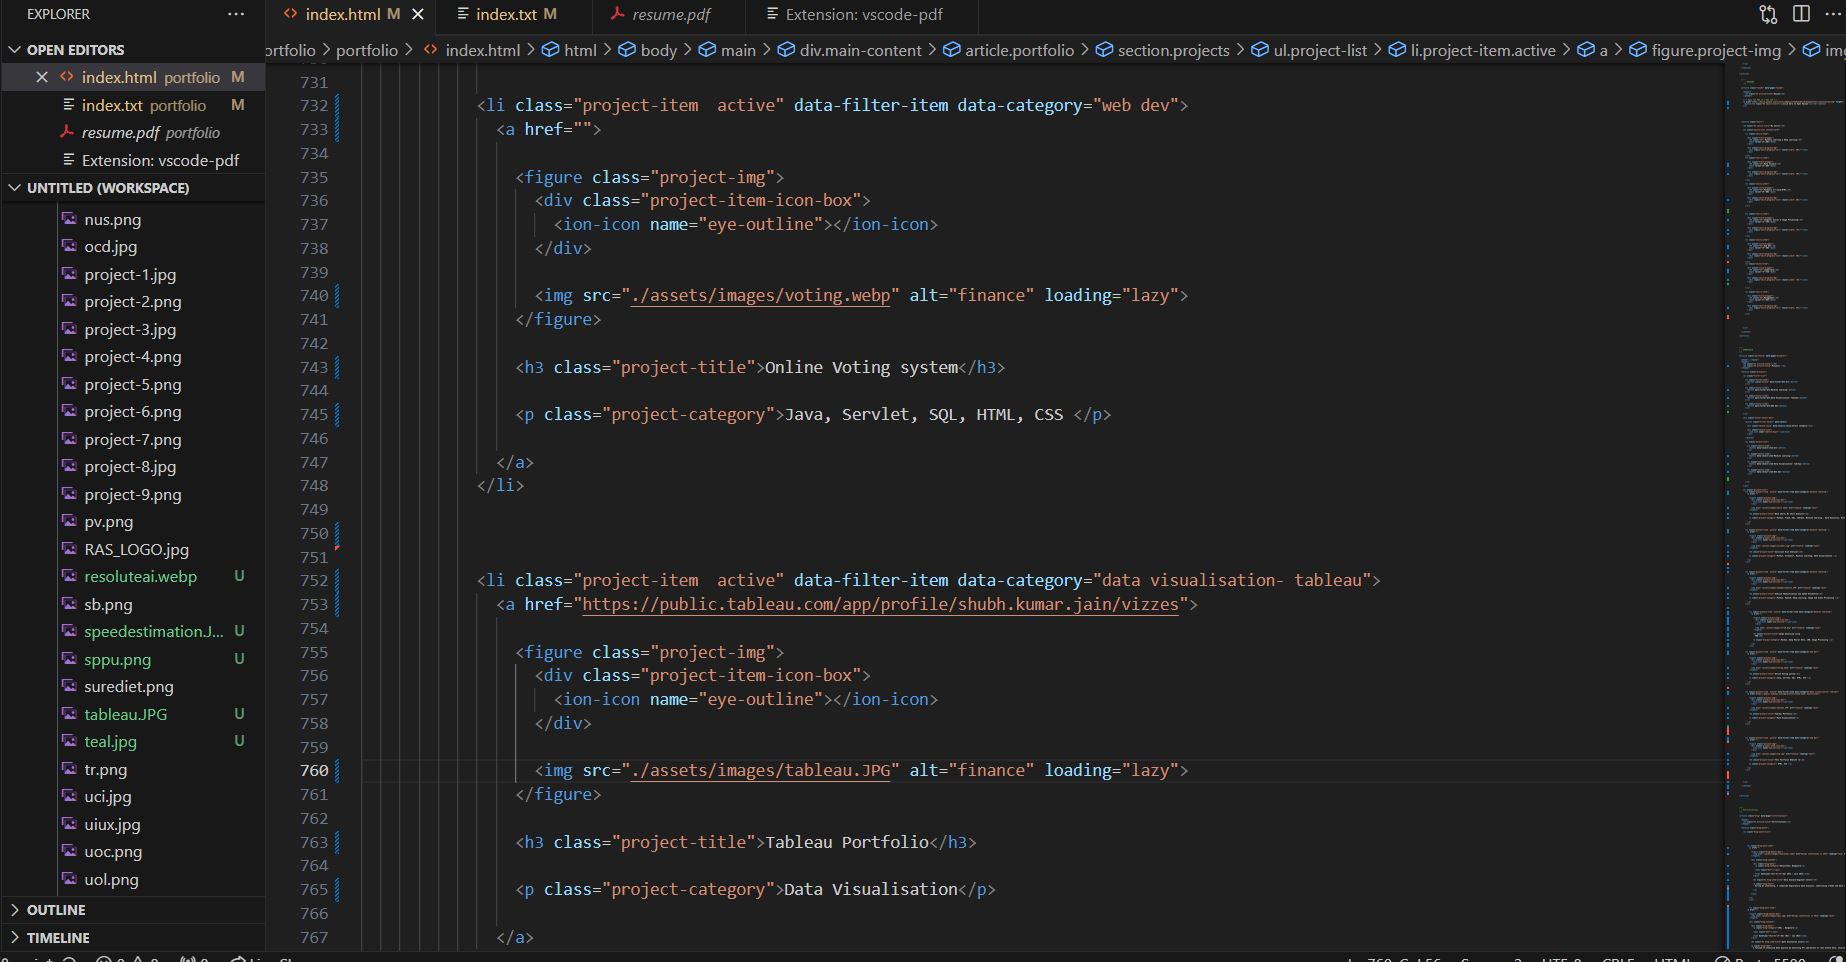Close the index.html editor tab
Viewport: 1846px width, 962px height.
click(418, 14)
